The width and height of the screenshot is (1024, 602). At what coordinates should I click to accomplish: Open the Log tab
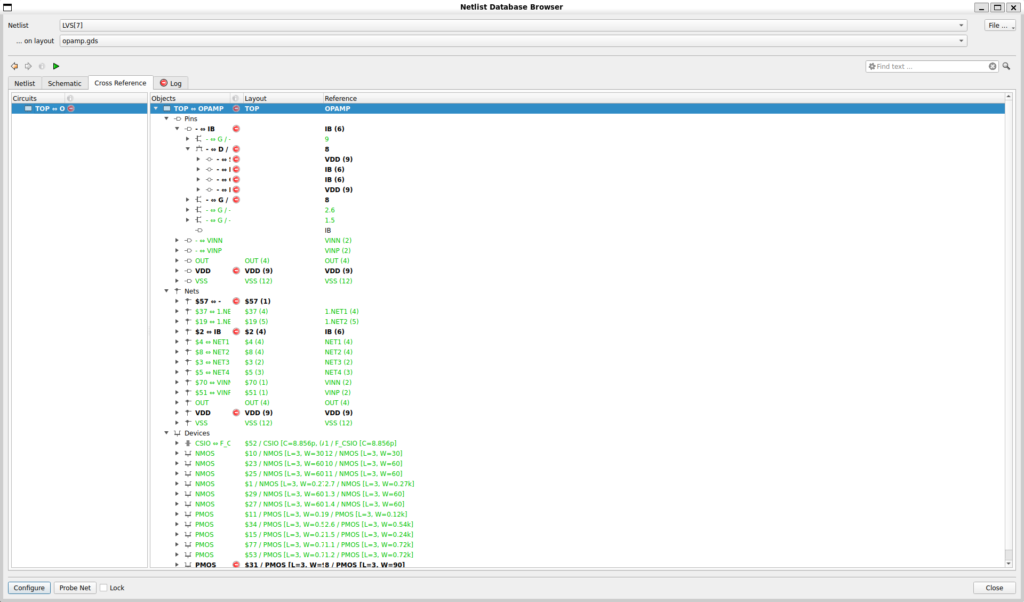[170, 83]
